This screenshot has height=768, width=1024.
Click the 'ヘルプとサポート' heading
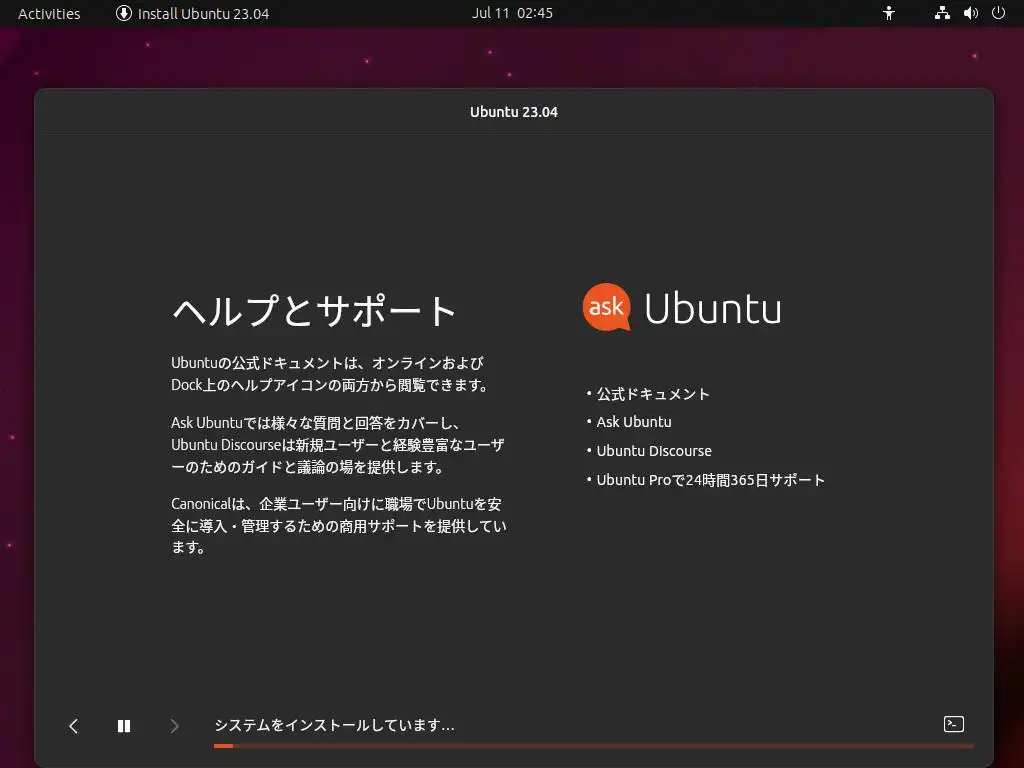(314, 310)
